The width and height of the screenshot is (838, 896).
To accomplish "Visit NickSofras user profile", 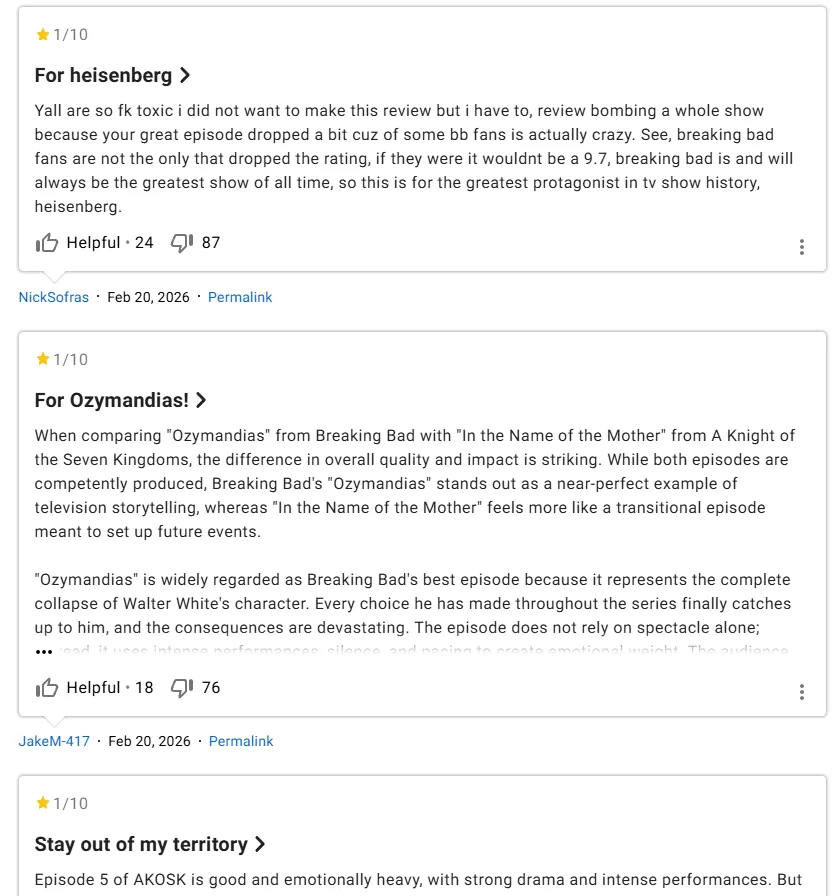I will [54, 297].
